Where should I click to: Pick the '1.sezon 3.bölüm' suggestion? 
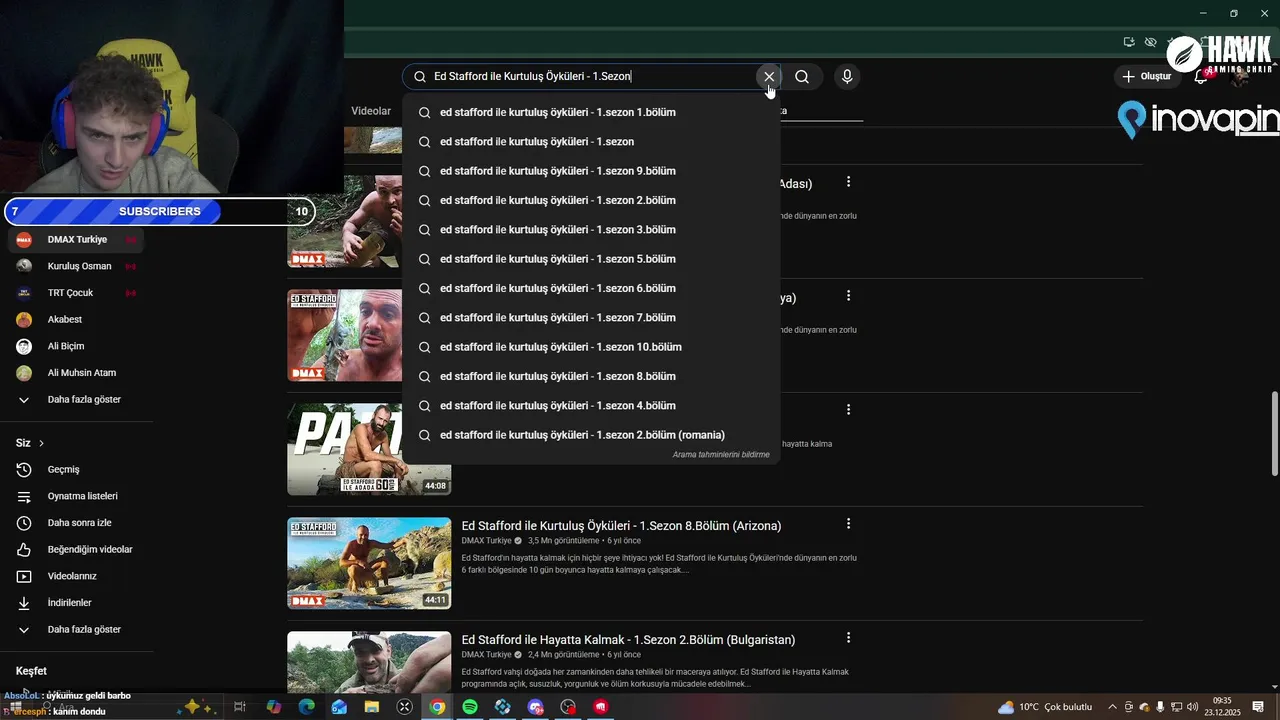click(x=590, y=230)
